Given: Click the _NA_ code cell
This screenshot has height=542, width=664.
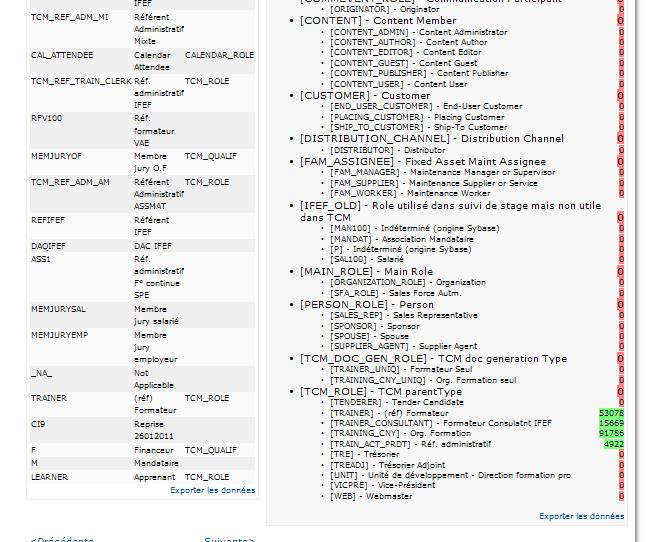Looking at the screenshot, I should (42, 373).
